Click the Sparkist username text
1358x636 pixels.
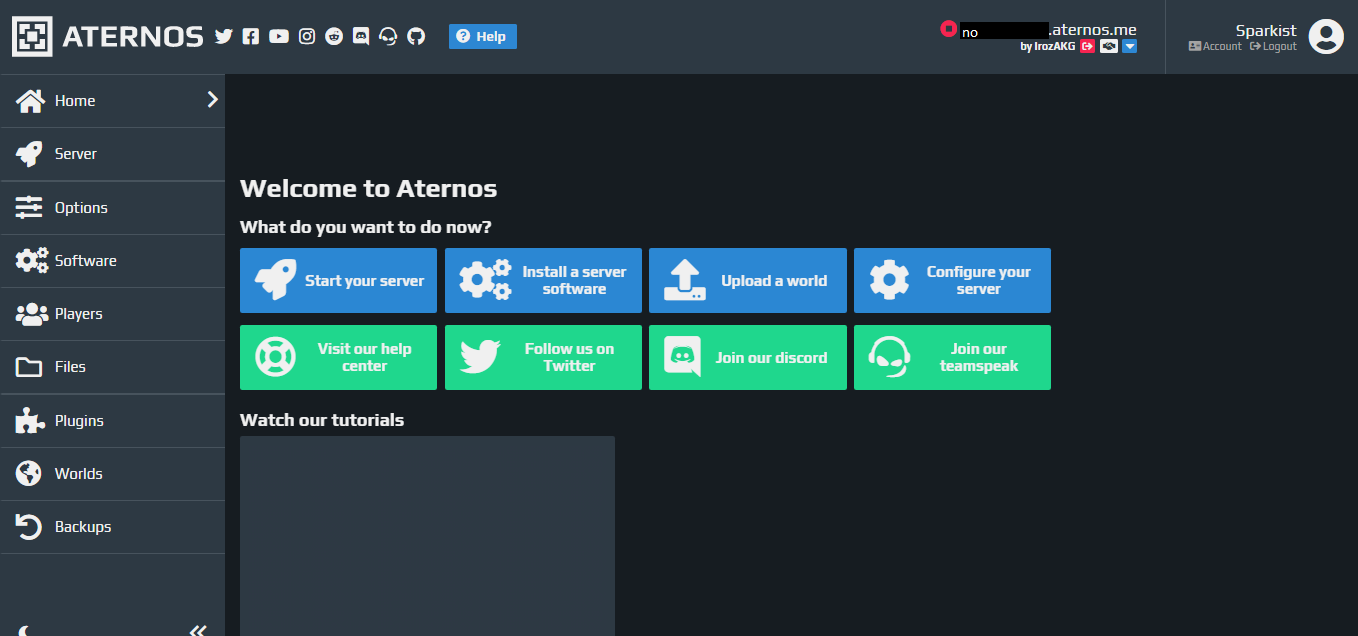click(1266, 30)
